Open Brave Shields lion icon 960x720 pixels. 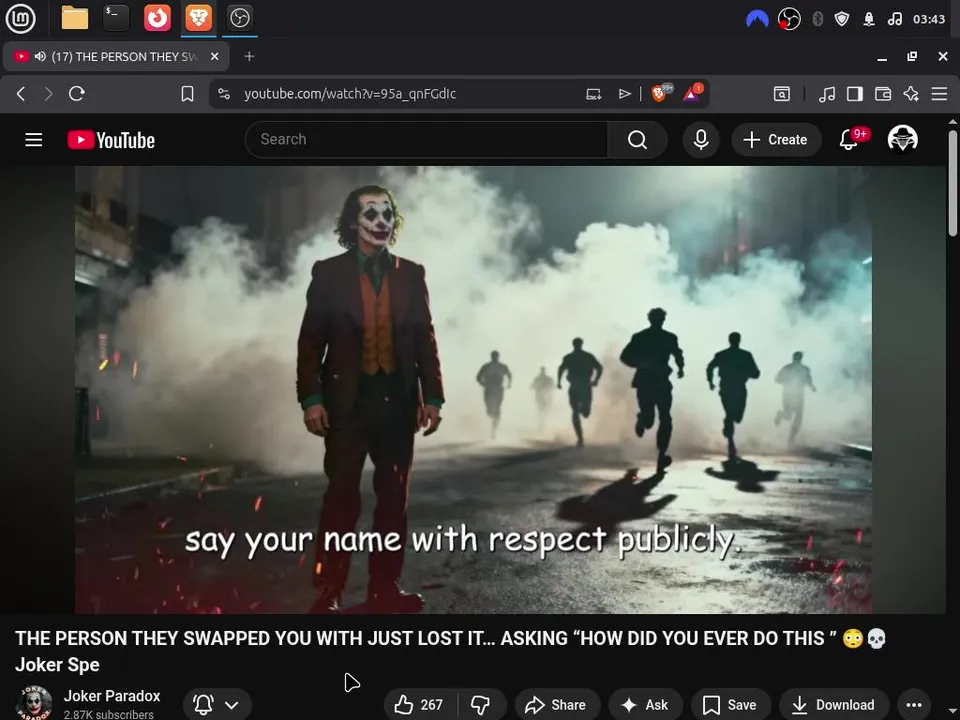tap(660, 93)
